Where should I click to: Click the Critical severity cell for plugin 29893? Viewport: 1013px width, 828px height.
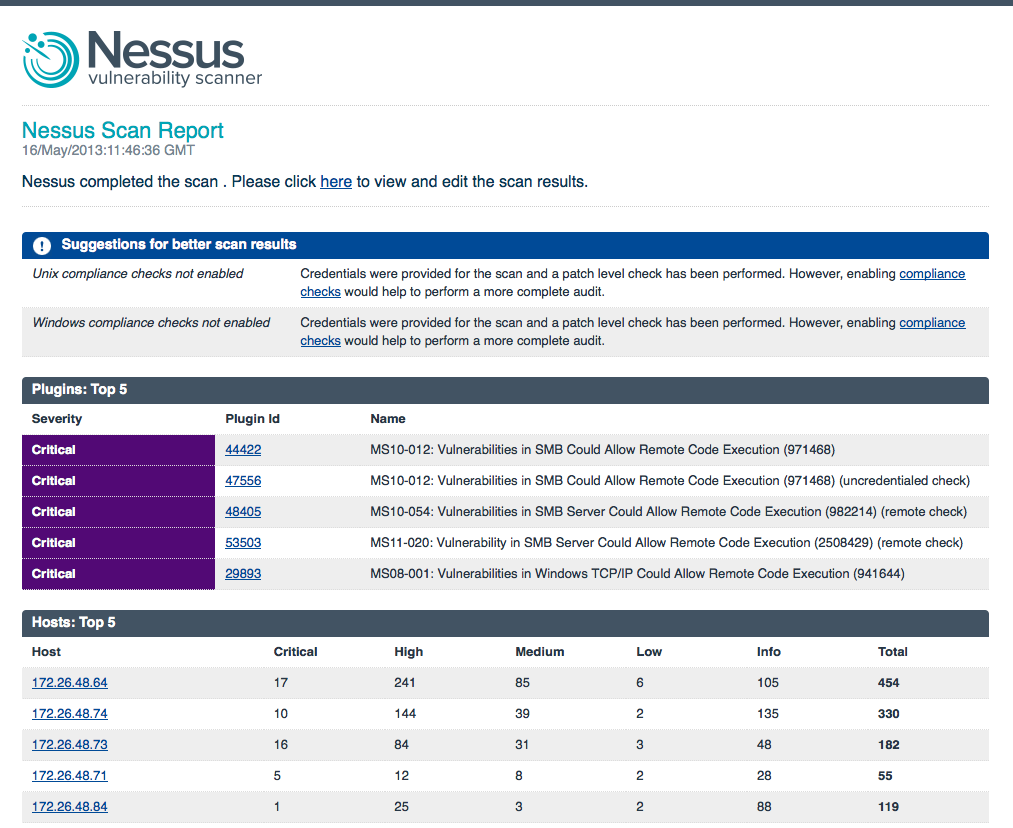[118, 574]
